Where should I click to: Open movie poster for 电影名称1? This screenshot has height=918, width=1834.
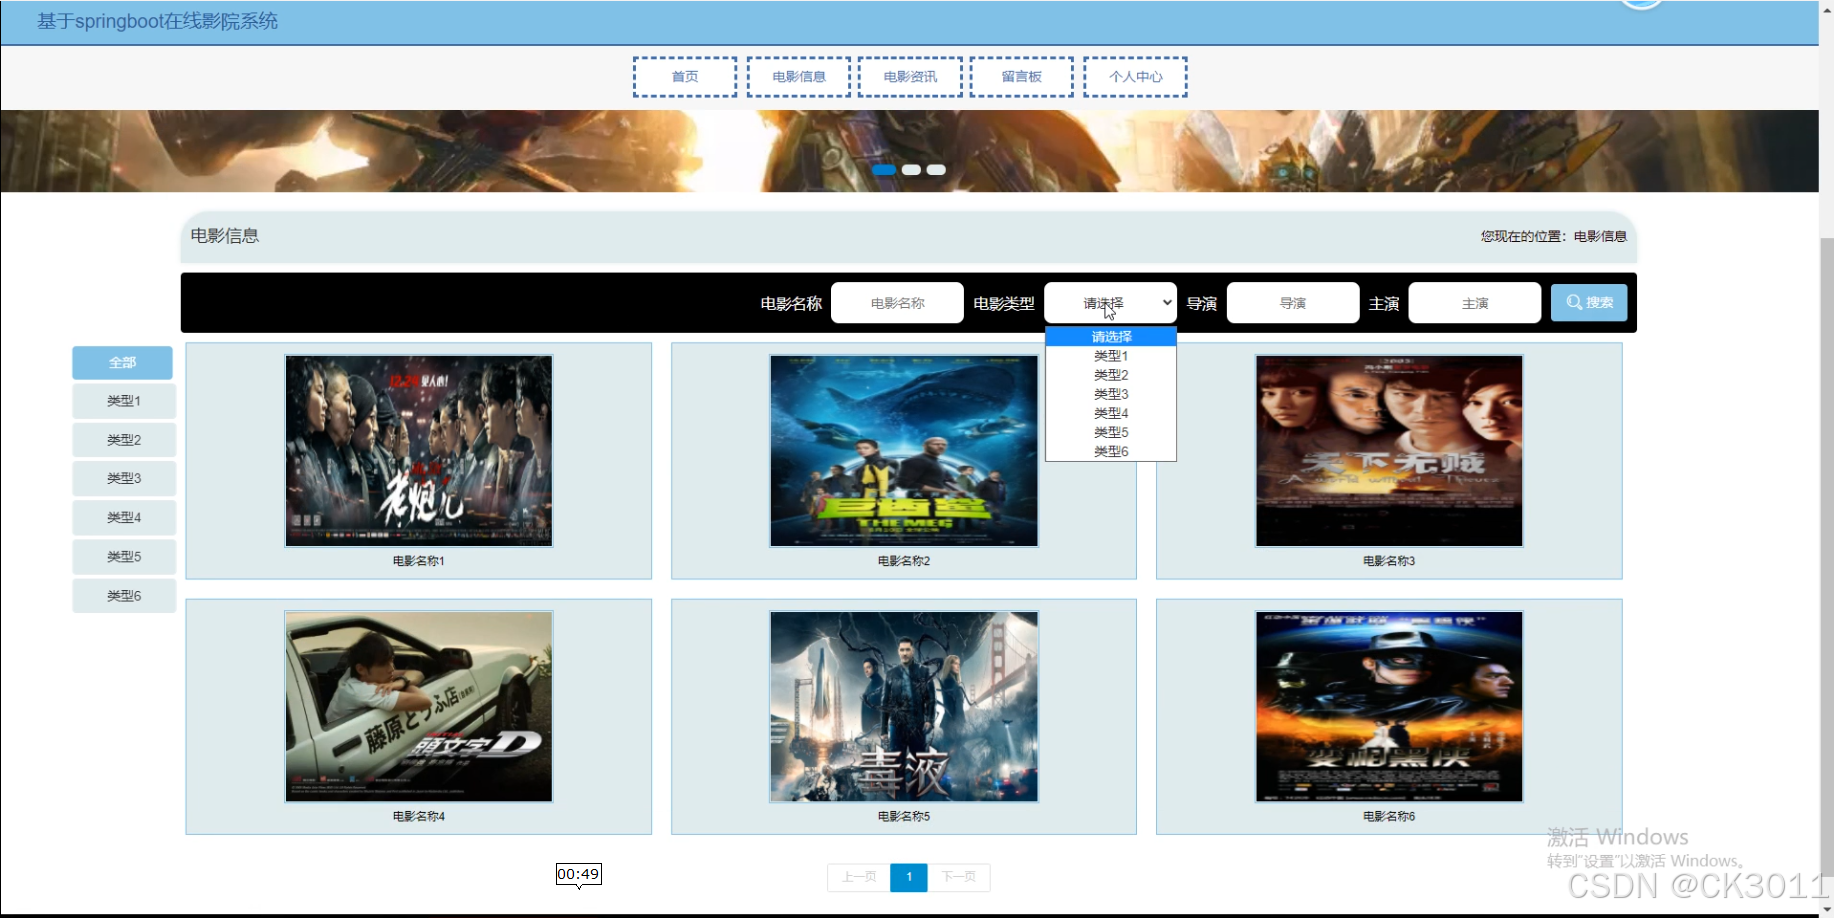(419, 451)
